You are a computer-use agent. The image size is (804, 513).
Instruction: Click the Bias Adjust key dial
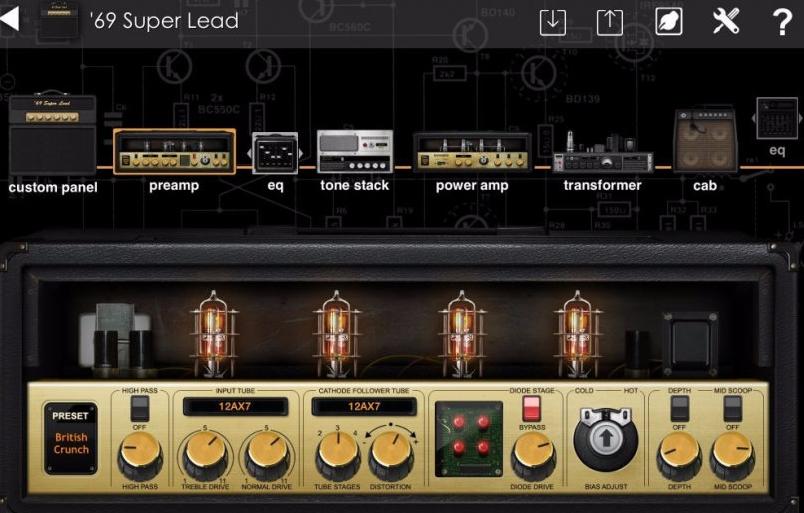[x=606, y=439]
